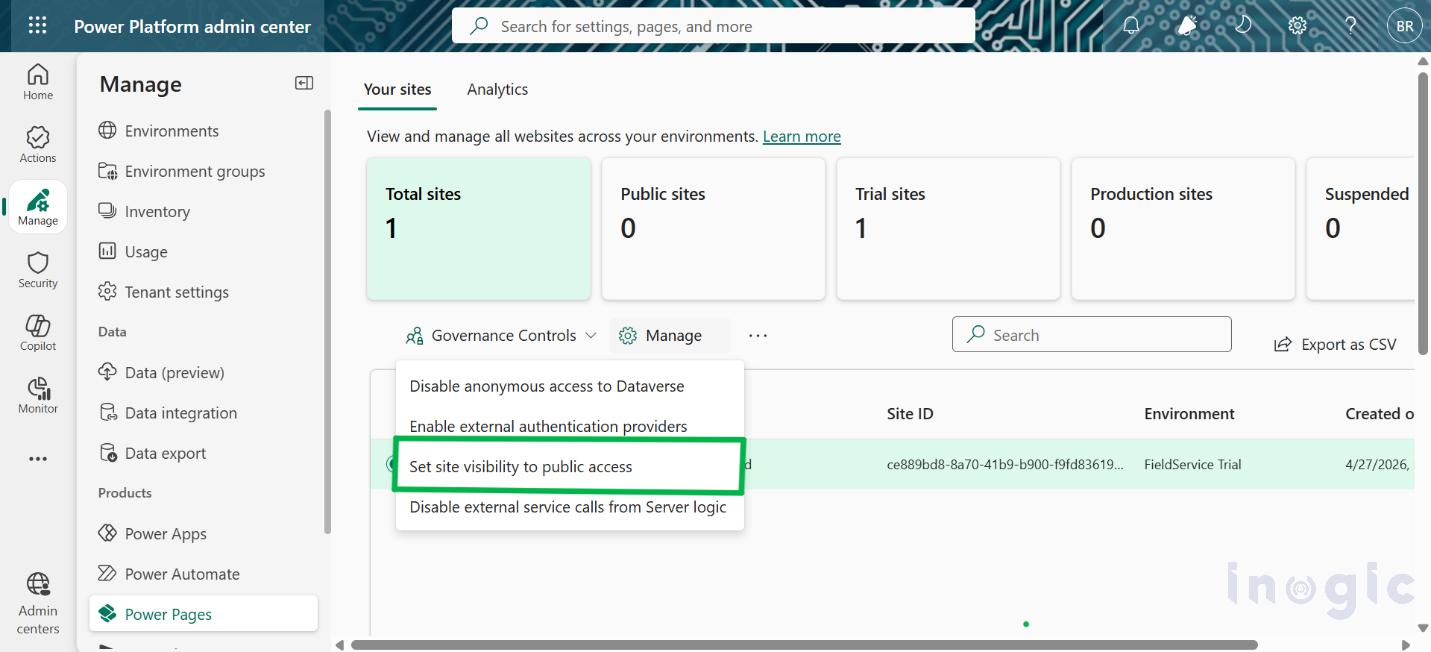
Task: Collapse the Manage navigation pane
Action: pos(304,83)
